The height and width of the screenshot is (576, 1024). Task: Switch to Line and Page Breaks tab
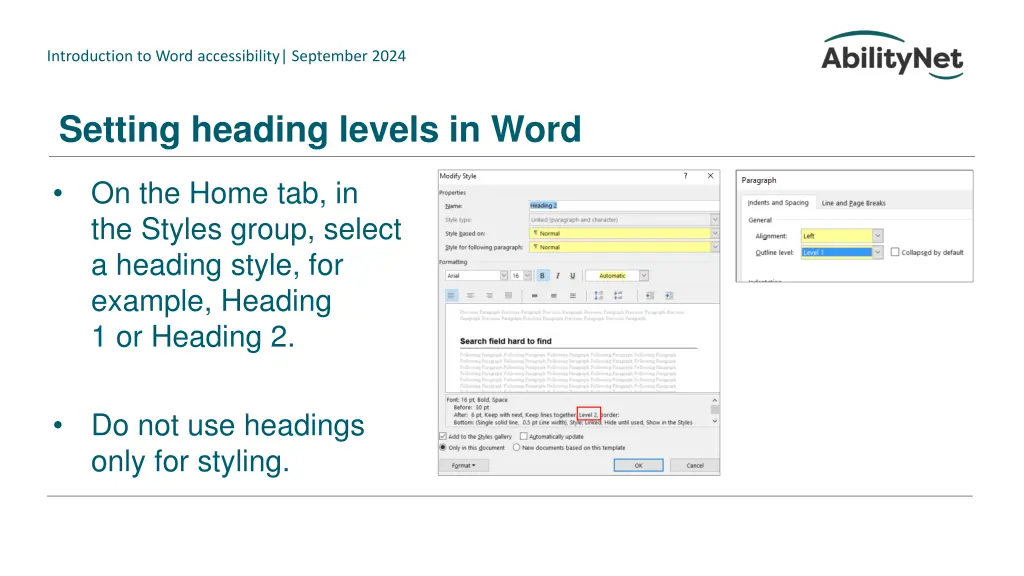[854, 203]
